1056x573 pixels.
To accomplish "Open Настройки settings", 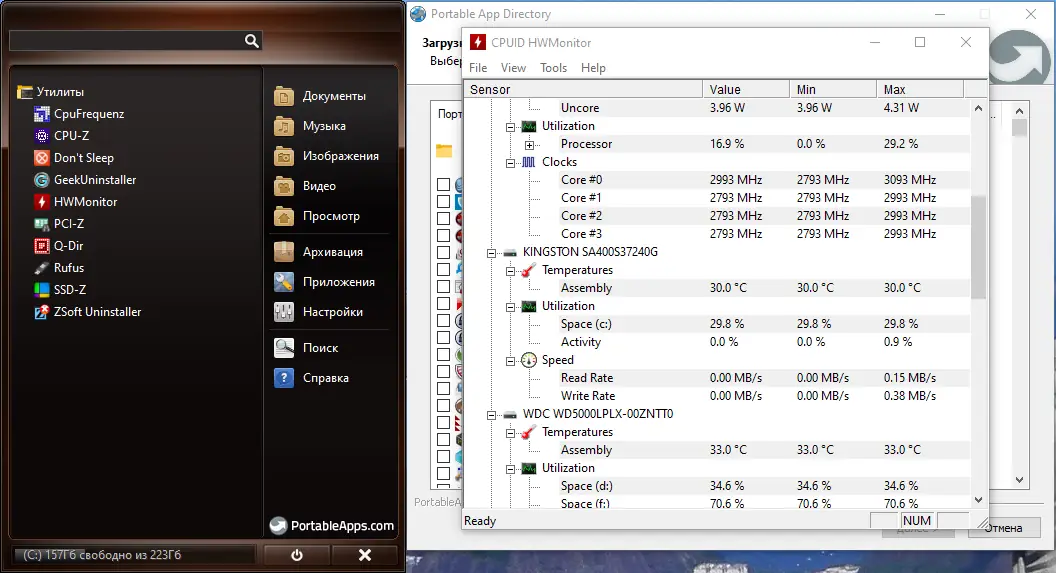I will click(x=319, y=312).
